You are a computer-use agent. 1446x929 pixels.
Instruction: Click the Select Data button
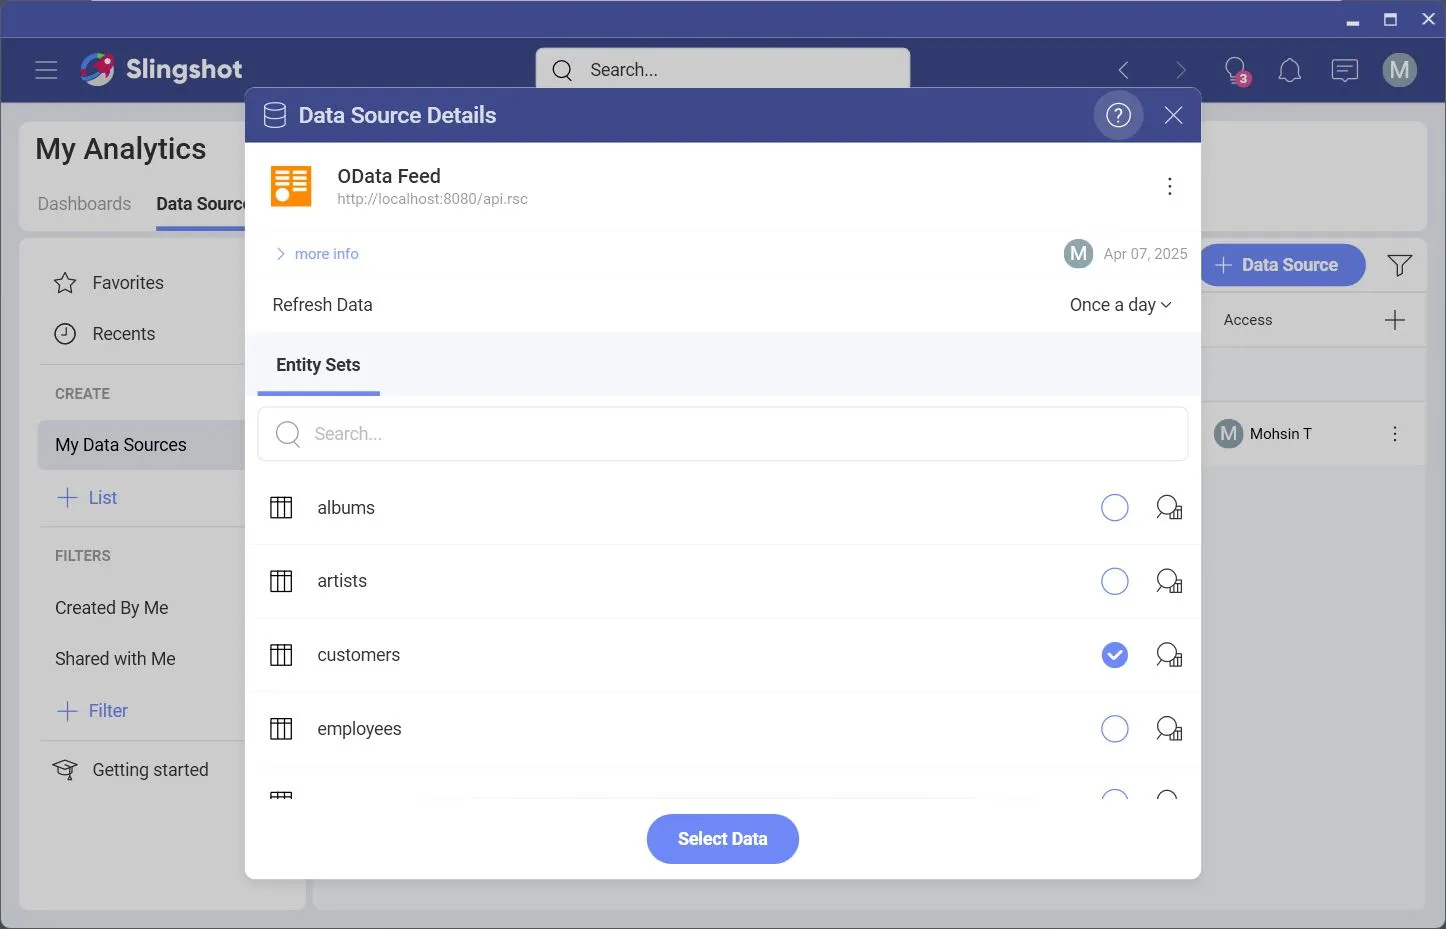tap(722, 839)
